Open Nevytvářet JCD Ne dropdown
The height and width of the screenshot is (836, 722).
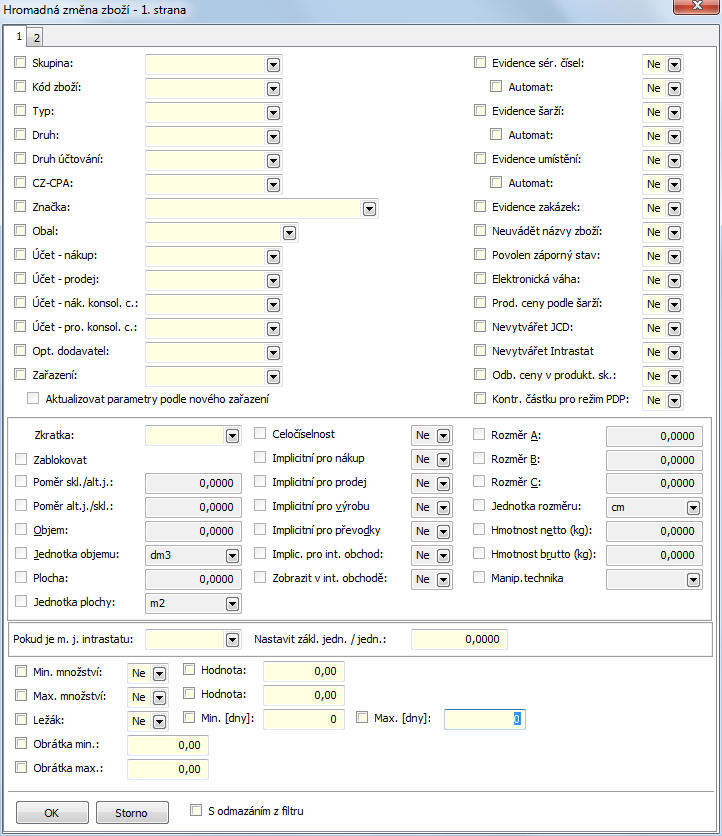pos(675,328)
